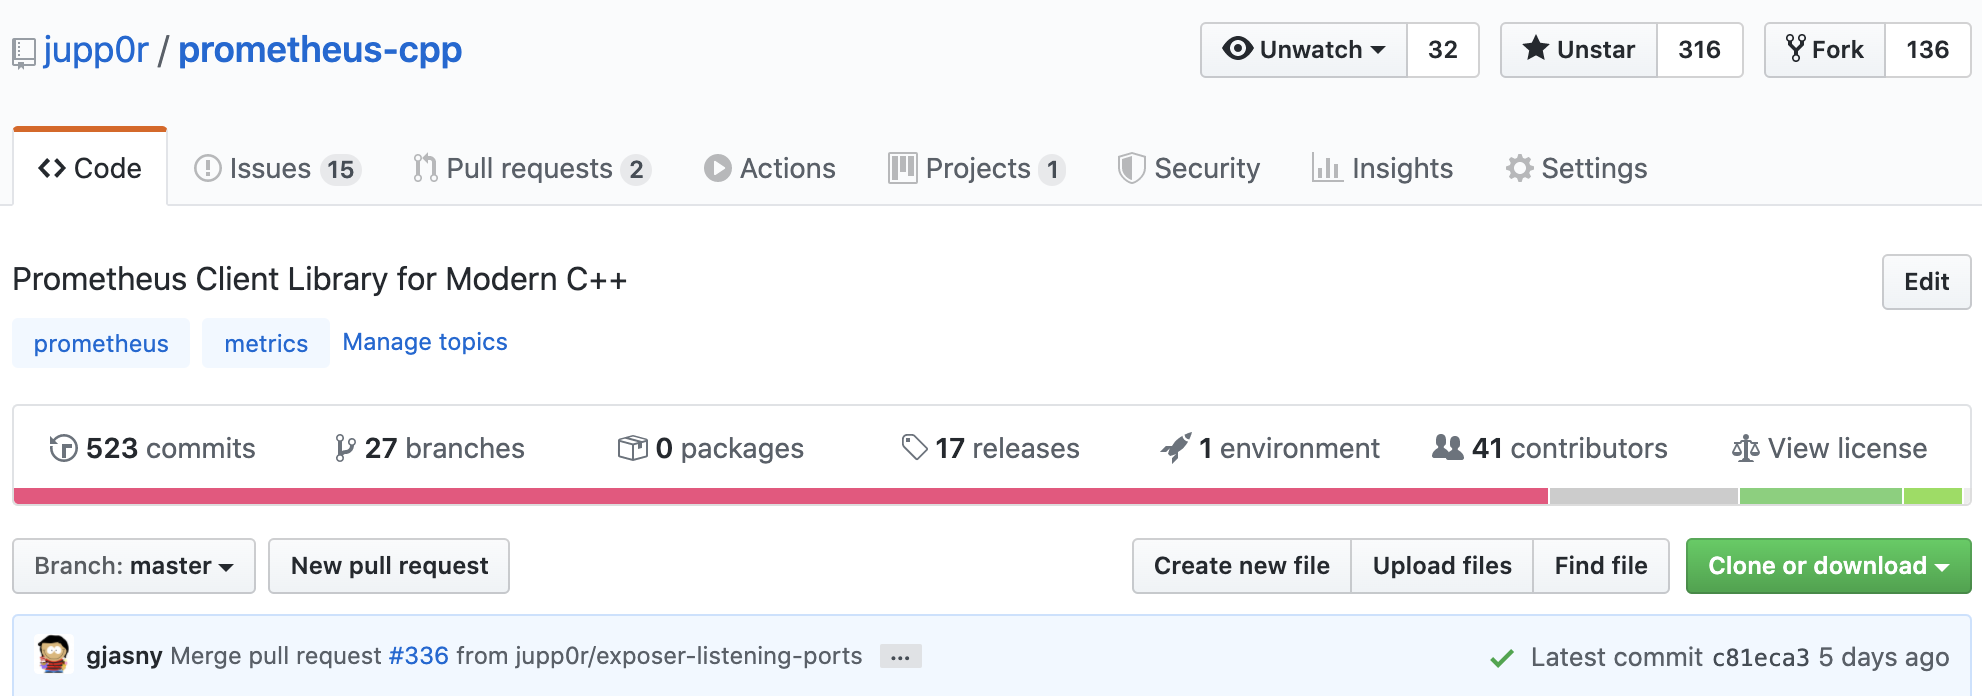View the 32 watchers count
Screen dimensions: 1982x696
click(x=1442, y=50)
